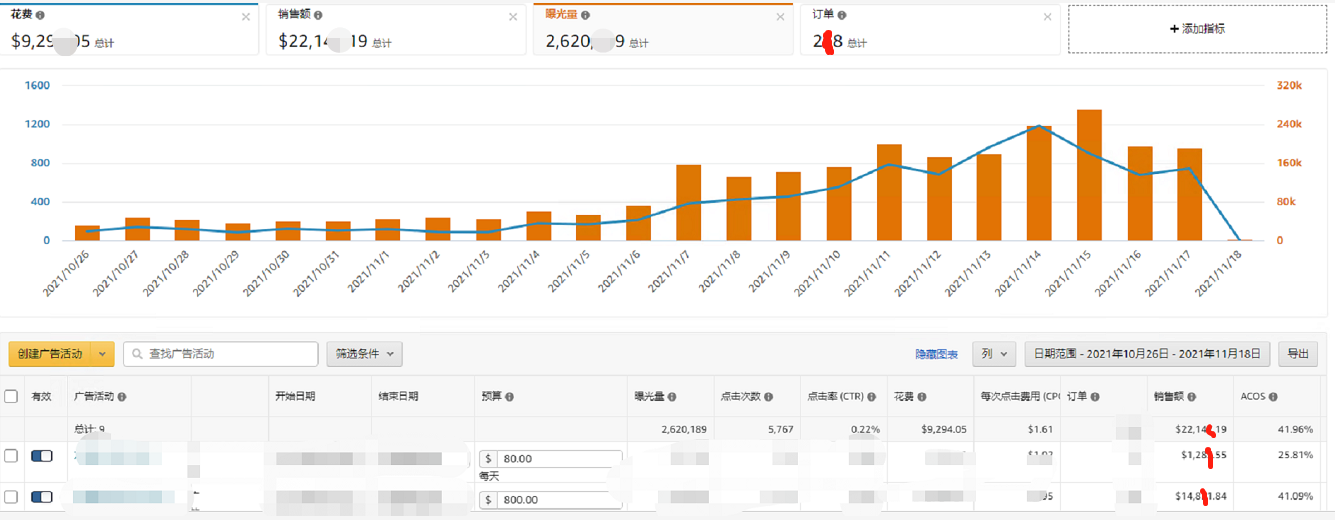This screenshot has width=1335, height=520.
Task: Tick checkbox for the $800.00 budget row
Action: (11, 497)
